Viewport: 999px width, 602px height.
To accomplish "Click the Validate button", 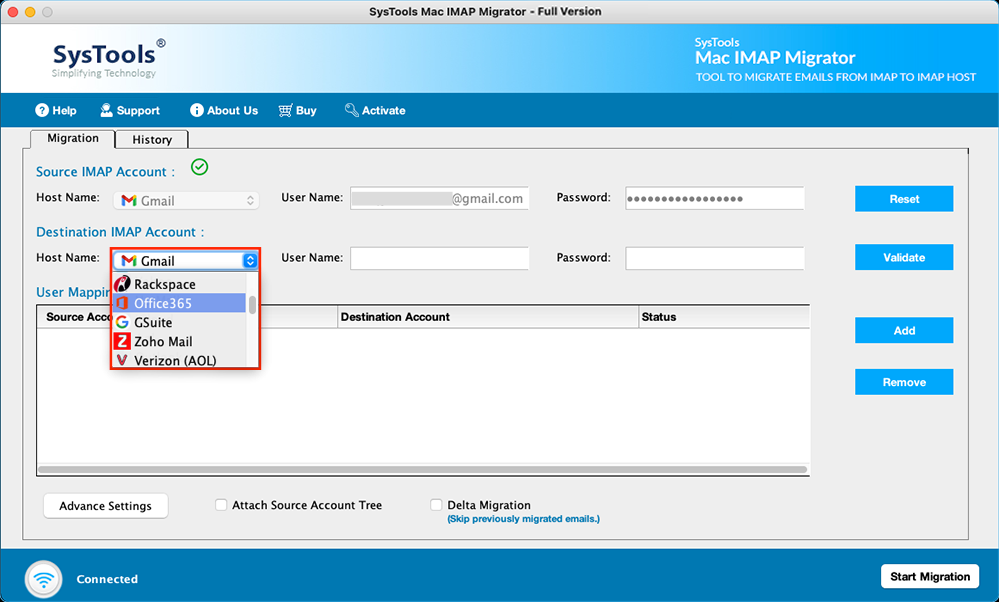I will coord(904,257).
